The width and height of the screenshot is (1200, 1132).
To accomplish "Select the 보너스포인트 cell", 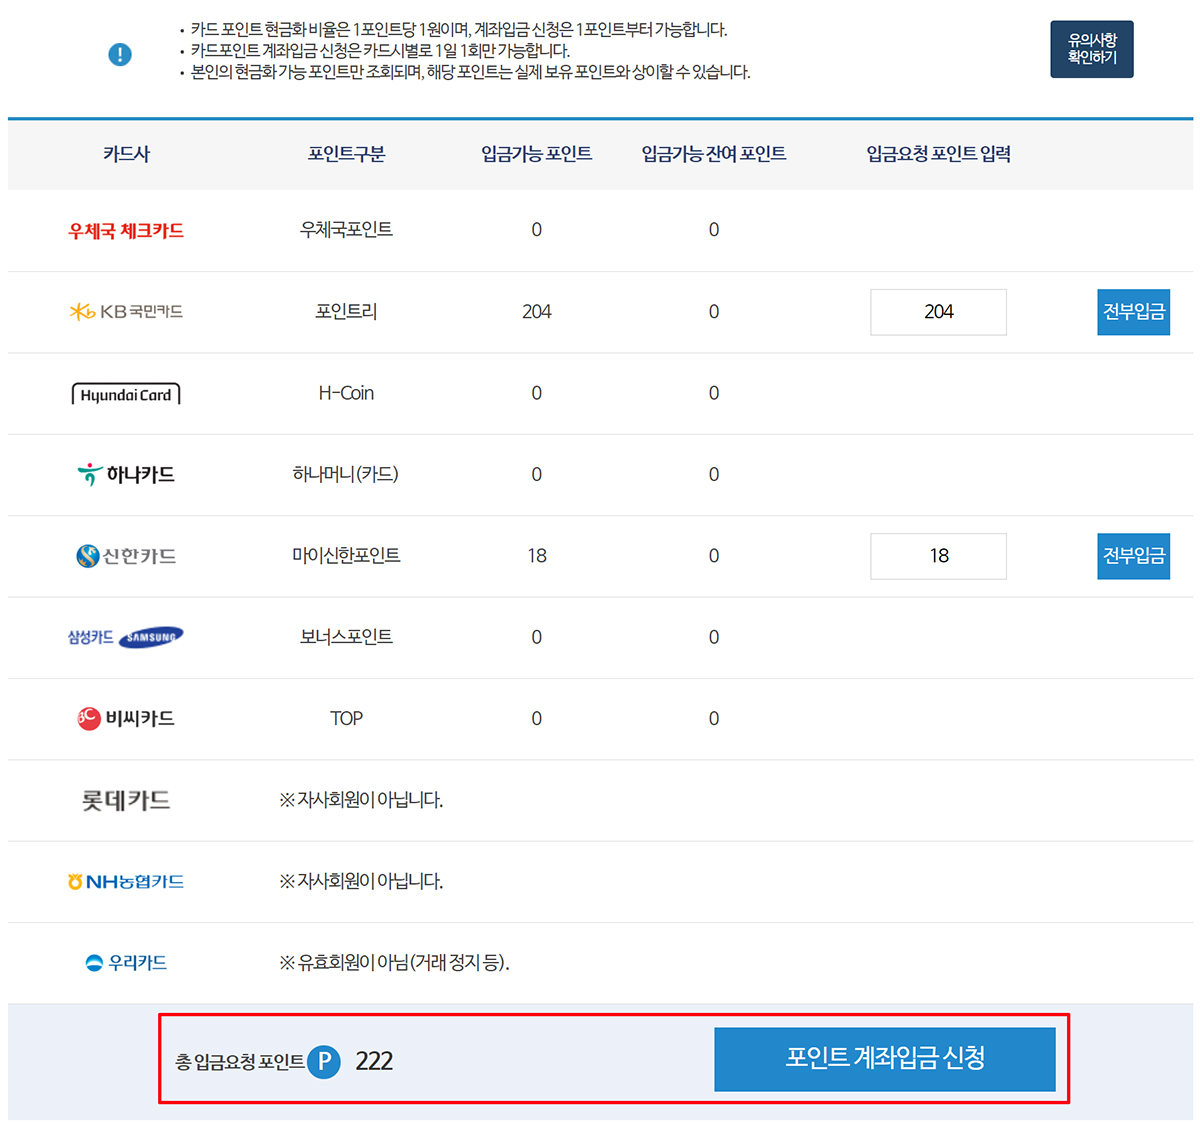I will [x=346, y=637].
